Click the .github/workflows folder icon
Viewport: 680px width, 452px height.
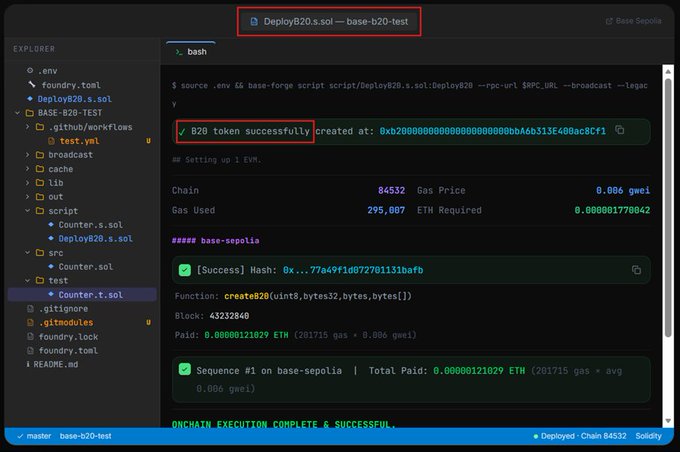pyautogui.click(x=40, y=127)
